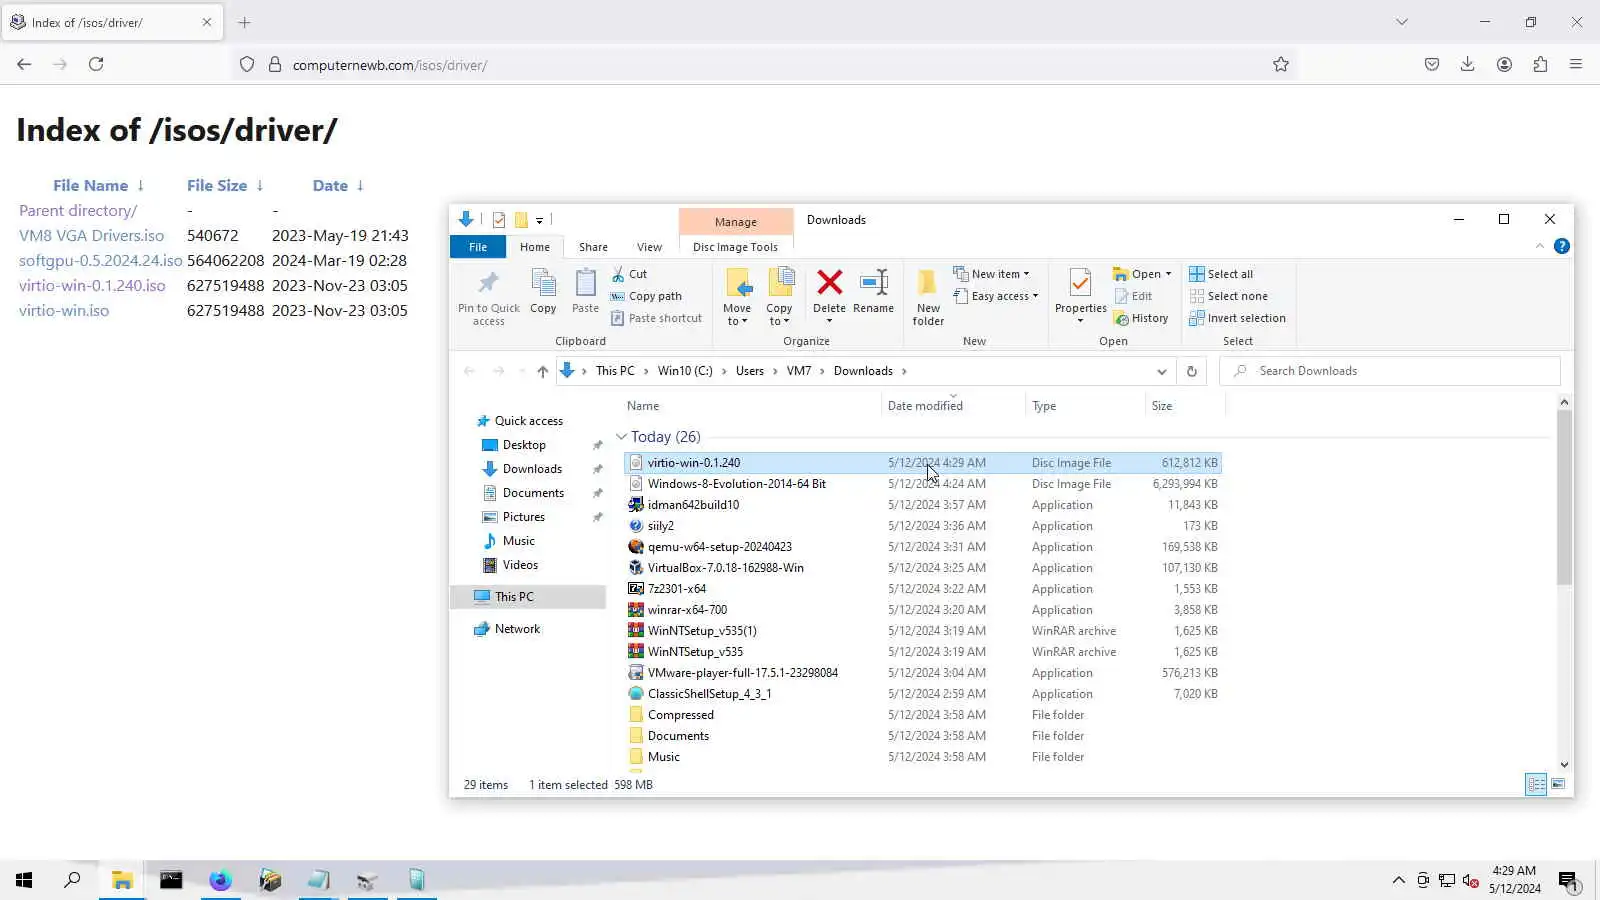Click File Explorer on the taskbar
This screenshot has height=900, width=1600.
(122, 880)
